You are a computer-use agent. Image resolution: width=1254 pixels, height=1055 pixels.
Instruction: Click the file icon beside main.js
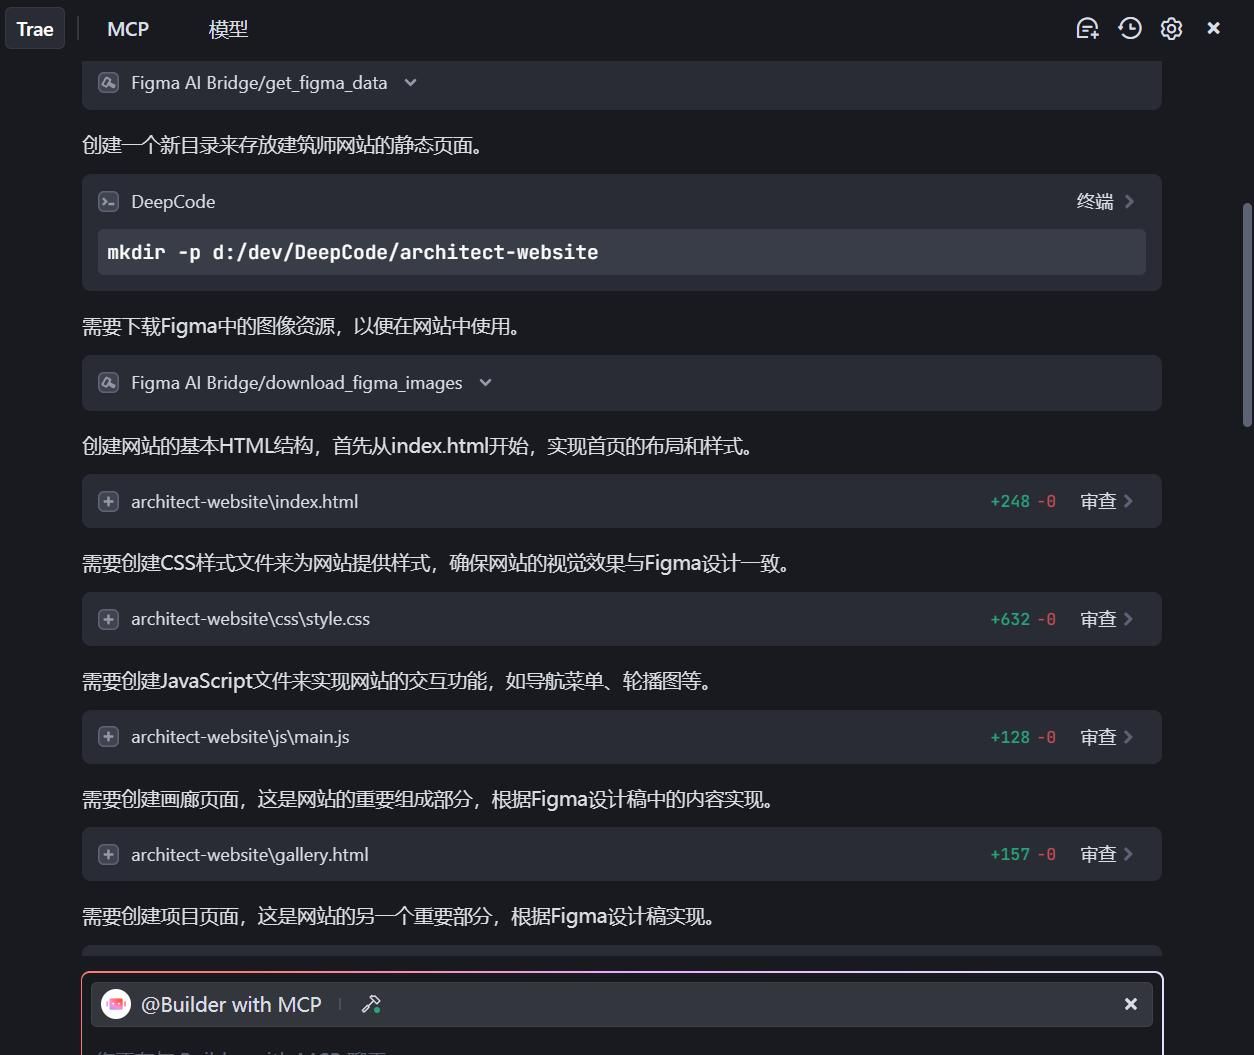[108, 736]
